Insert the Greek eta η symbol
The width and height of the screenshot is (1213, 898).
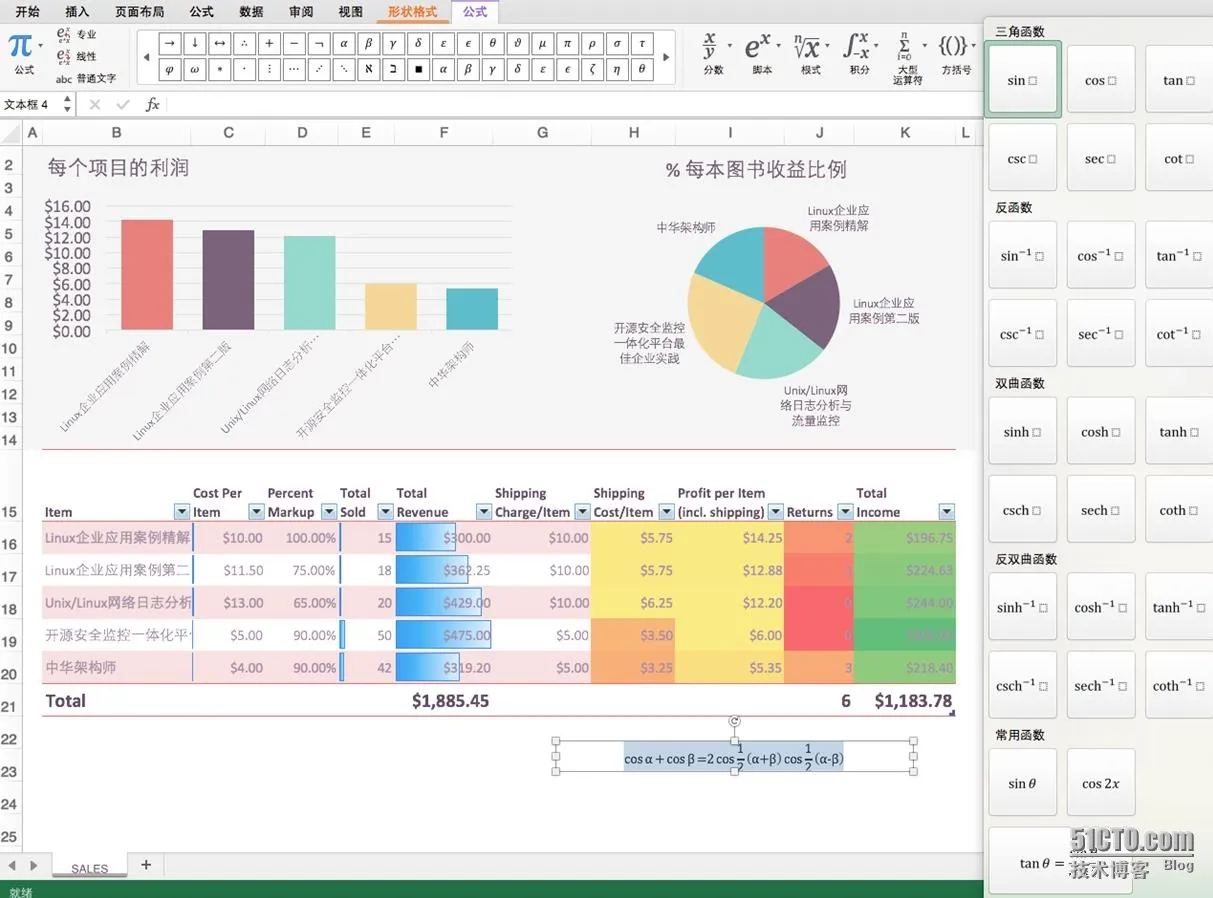pos(617,69)
